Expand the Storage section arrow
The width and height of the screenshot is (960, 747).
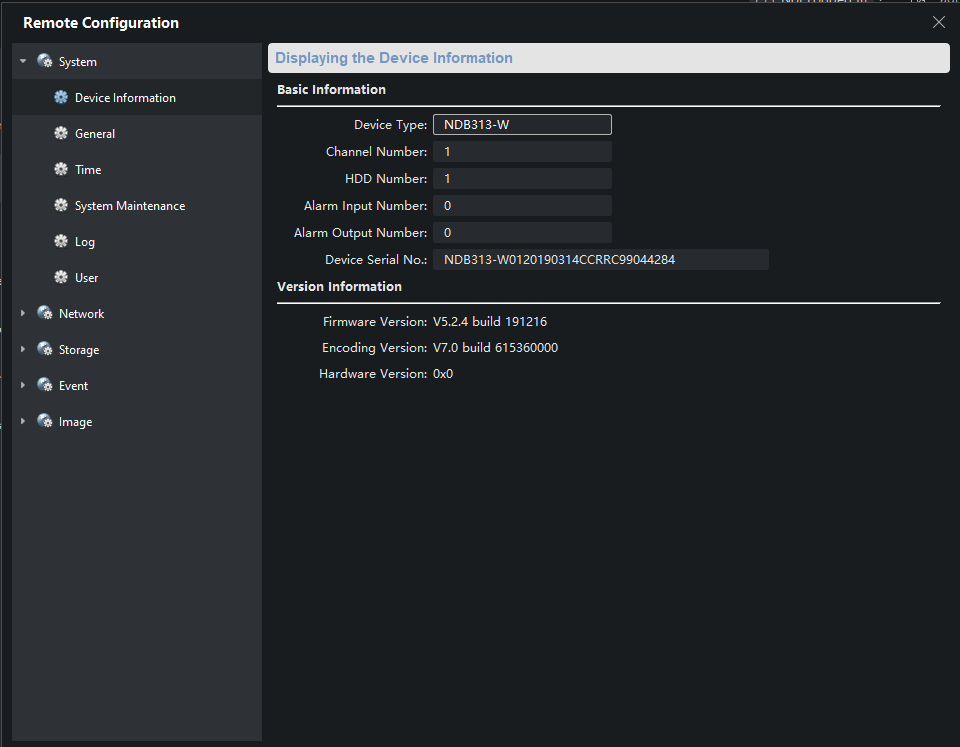pyautogui.click(x=23, y=350)
